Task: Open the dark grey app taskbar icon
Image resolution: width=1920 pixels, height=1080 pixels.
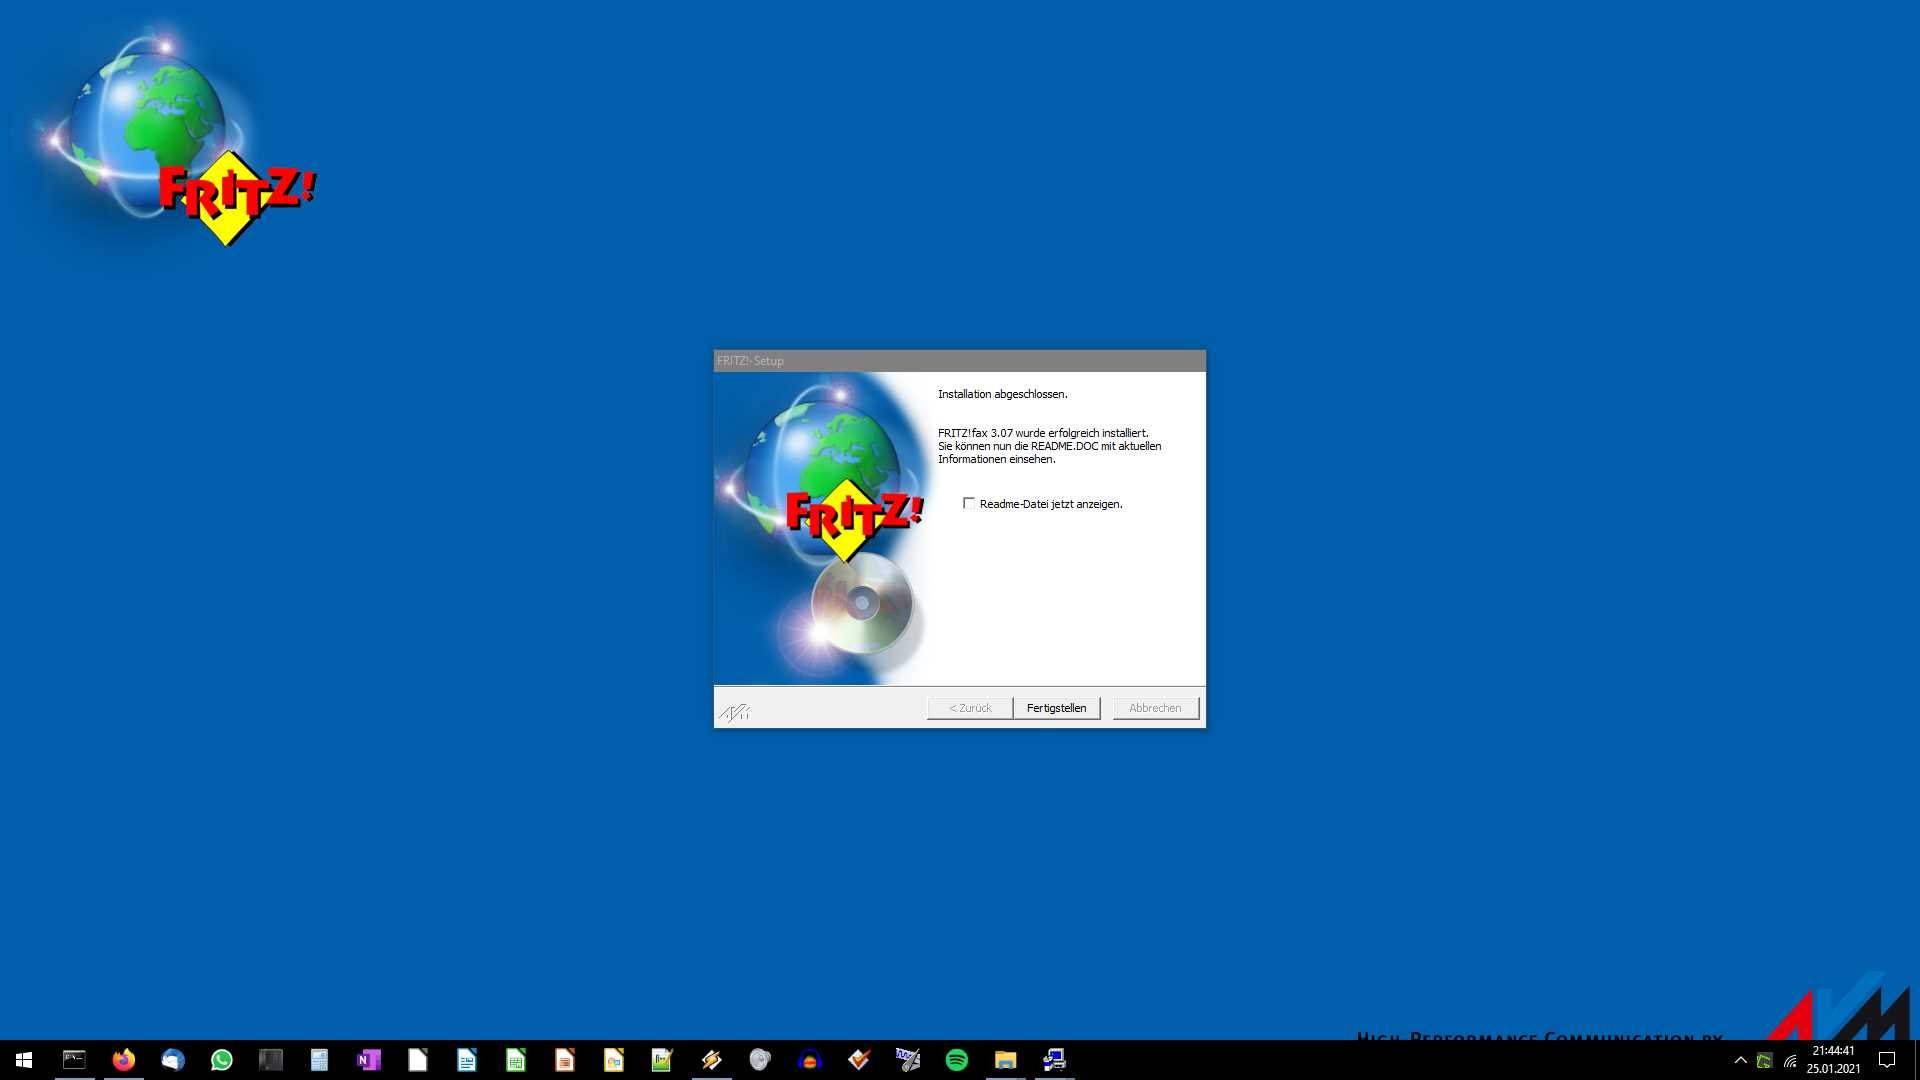Action: click(270, 1060)
